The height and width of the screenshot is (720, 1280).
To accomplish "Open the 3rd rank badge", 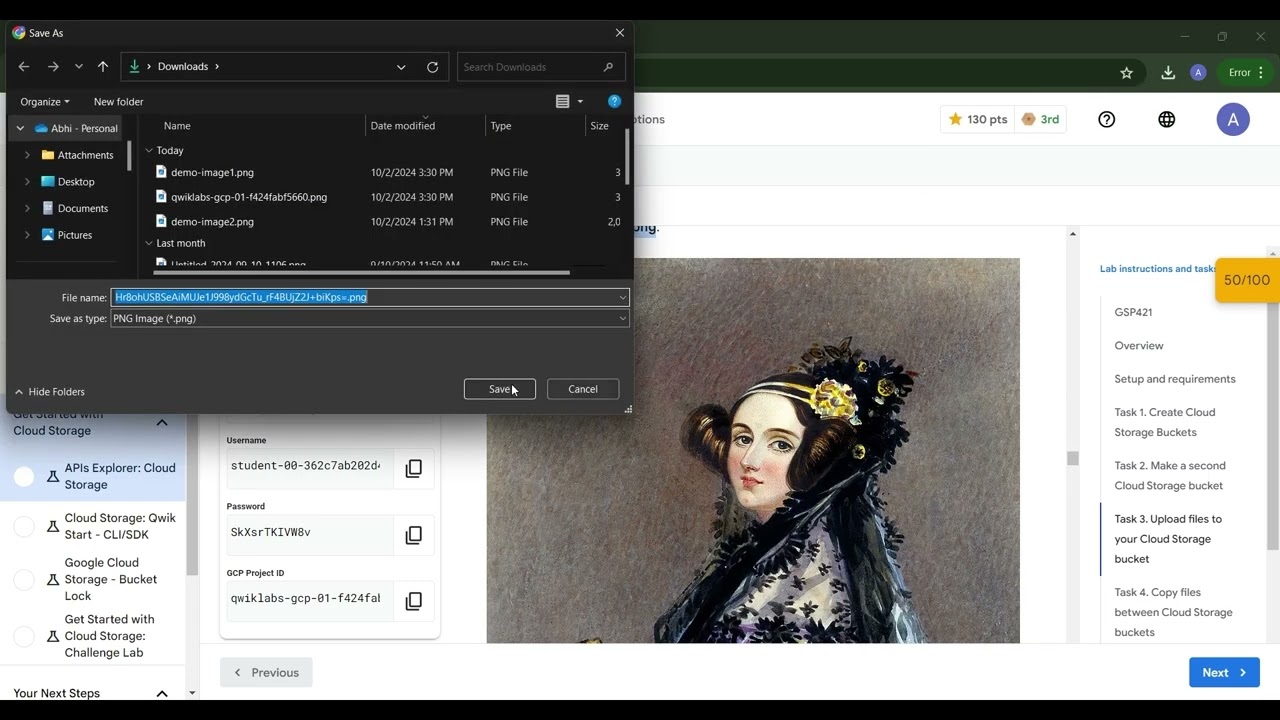I will 1040,119.
